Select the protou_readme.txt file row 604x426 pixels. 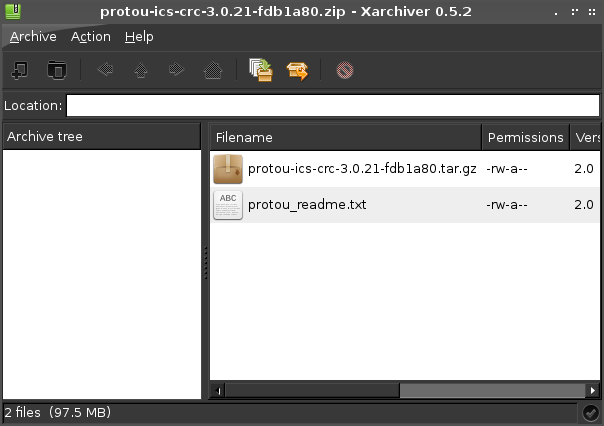(x=405, y=205)
